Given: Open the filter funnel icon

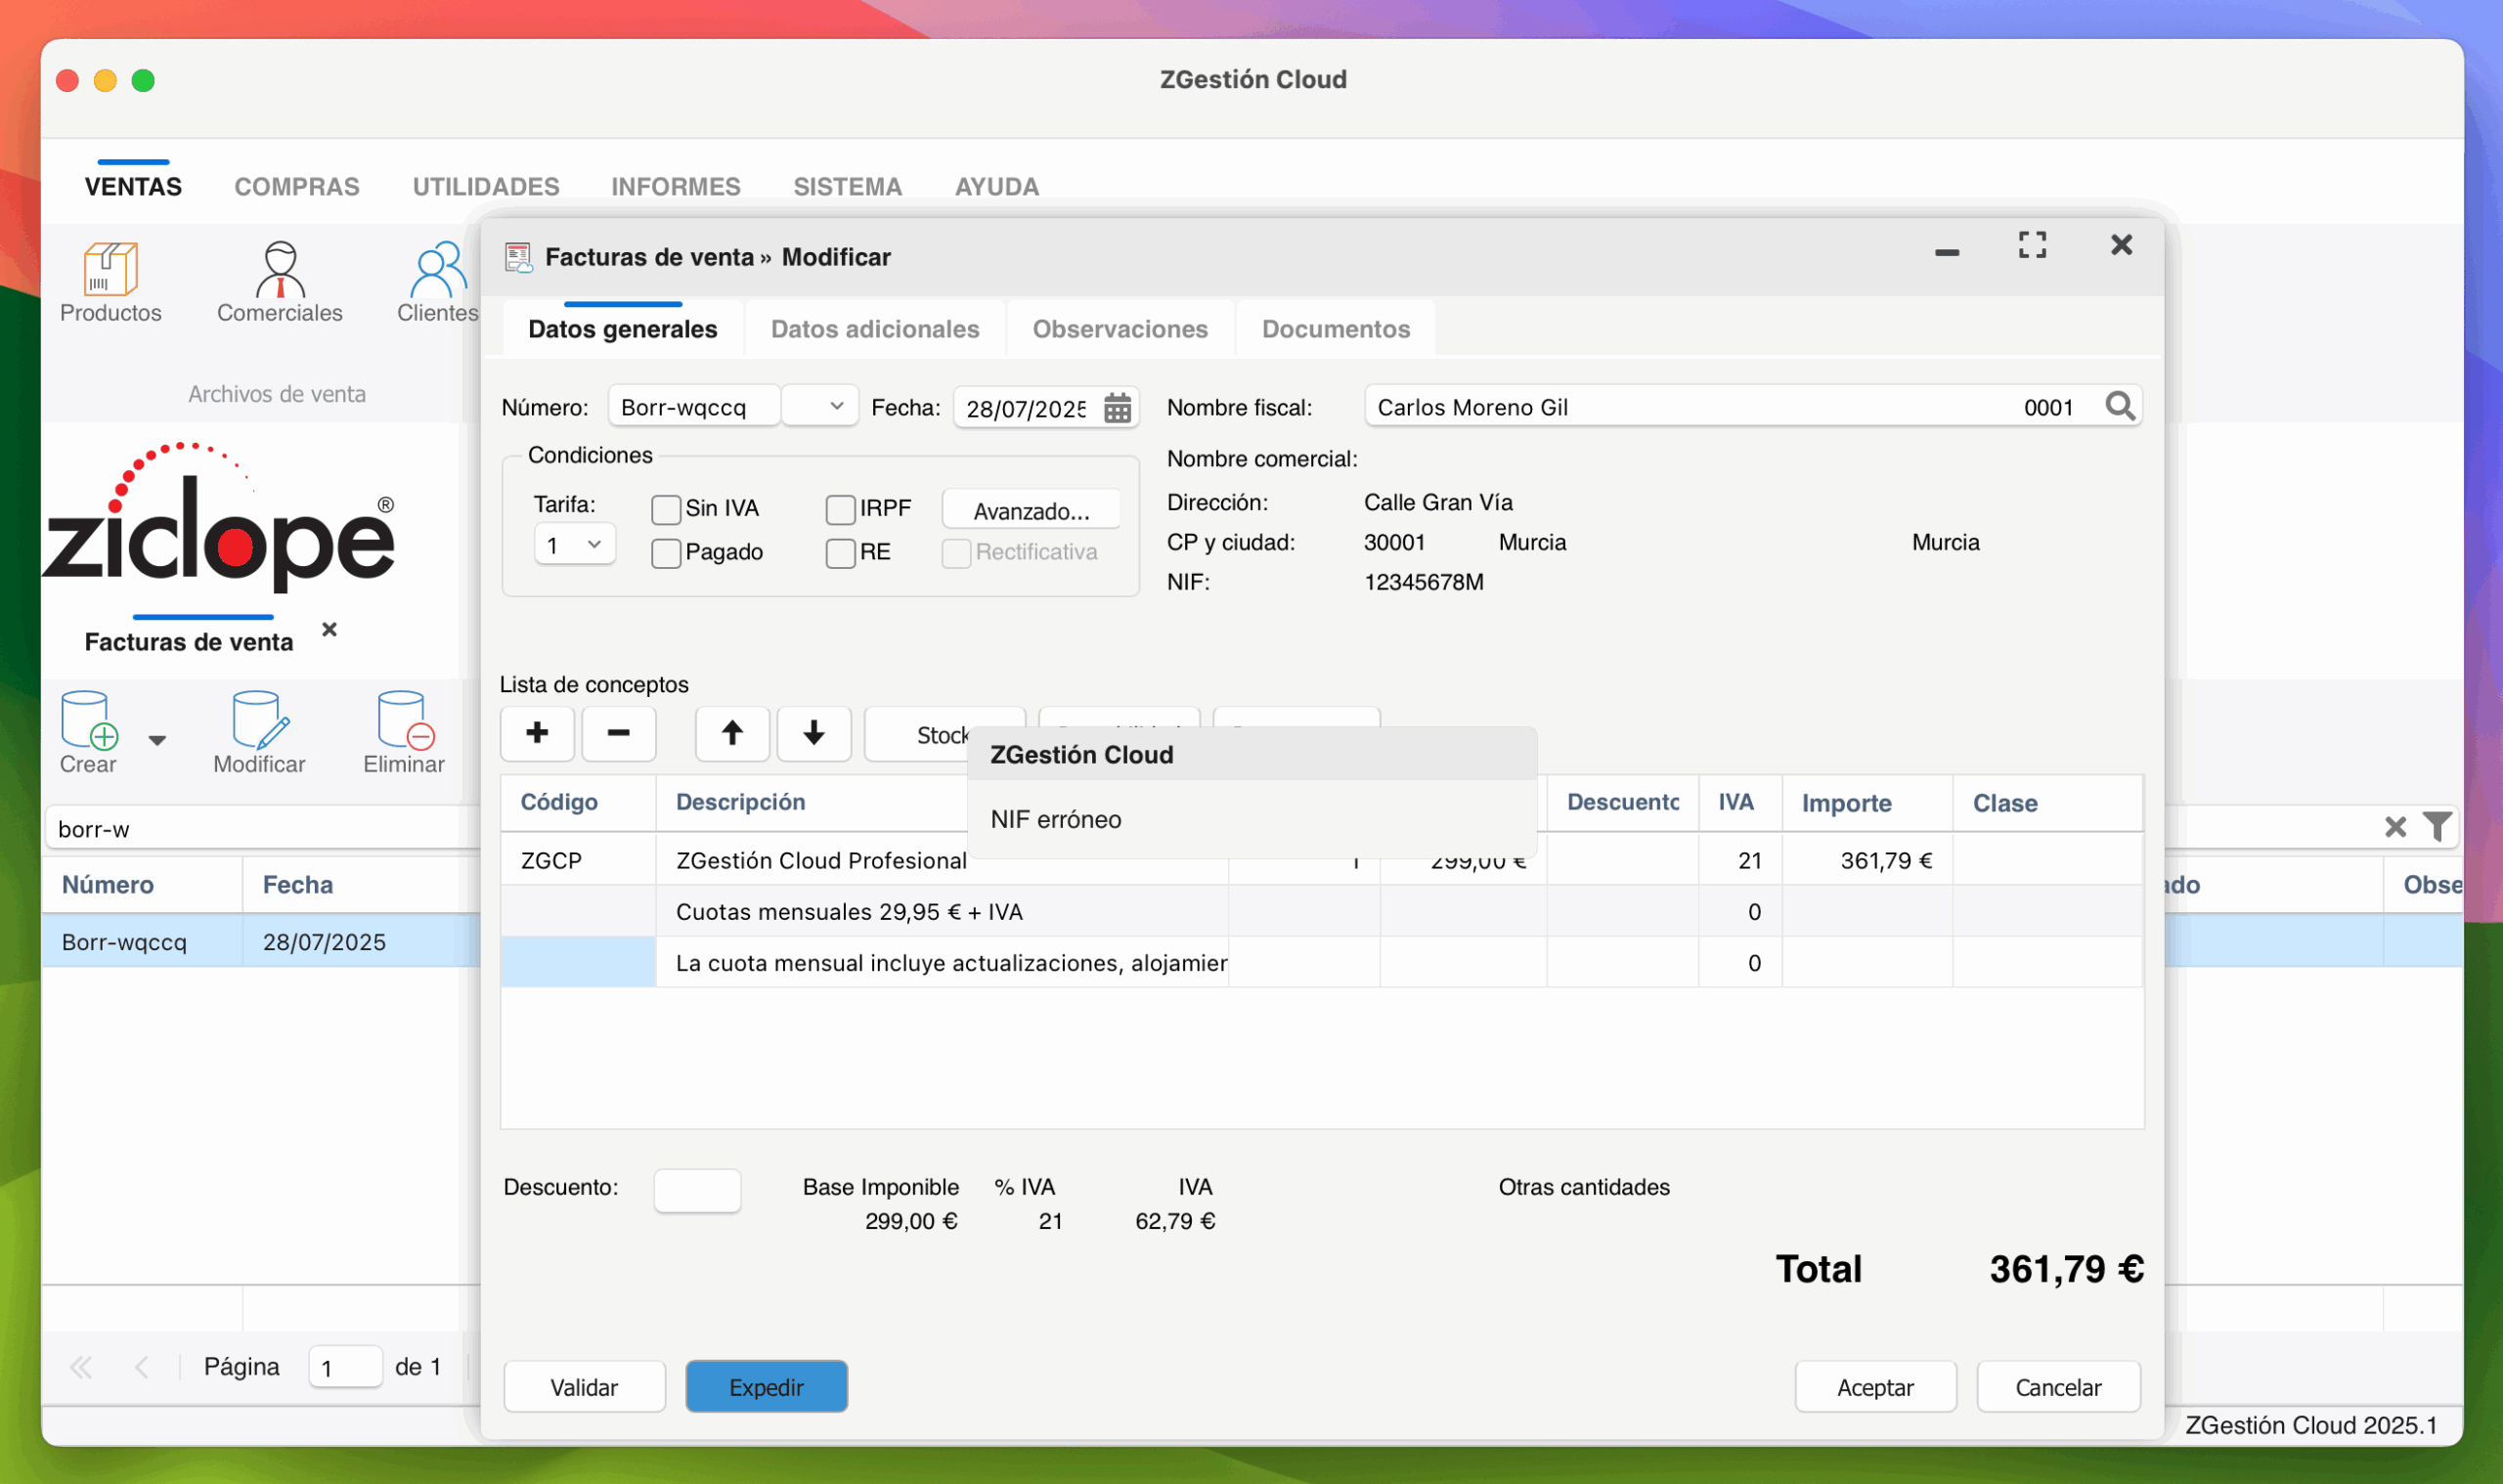Looking at the screenshot, I should click(x=2437, y=827).
